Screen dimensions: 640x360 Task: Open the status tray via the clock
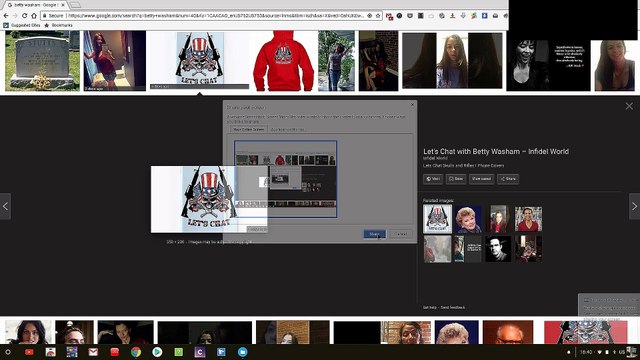tap(586, 352)
